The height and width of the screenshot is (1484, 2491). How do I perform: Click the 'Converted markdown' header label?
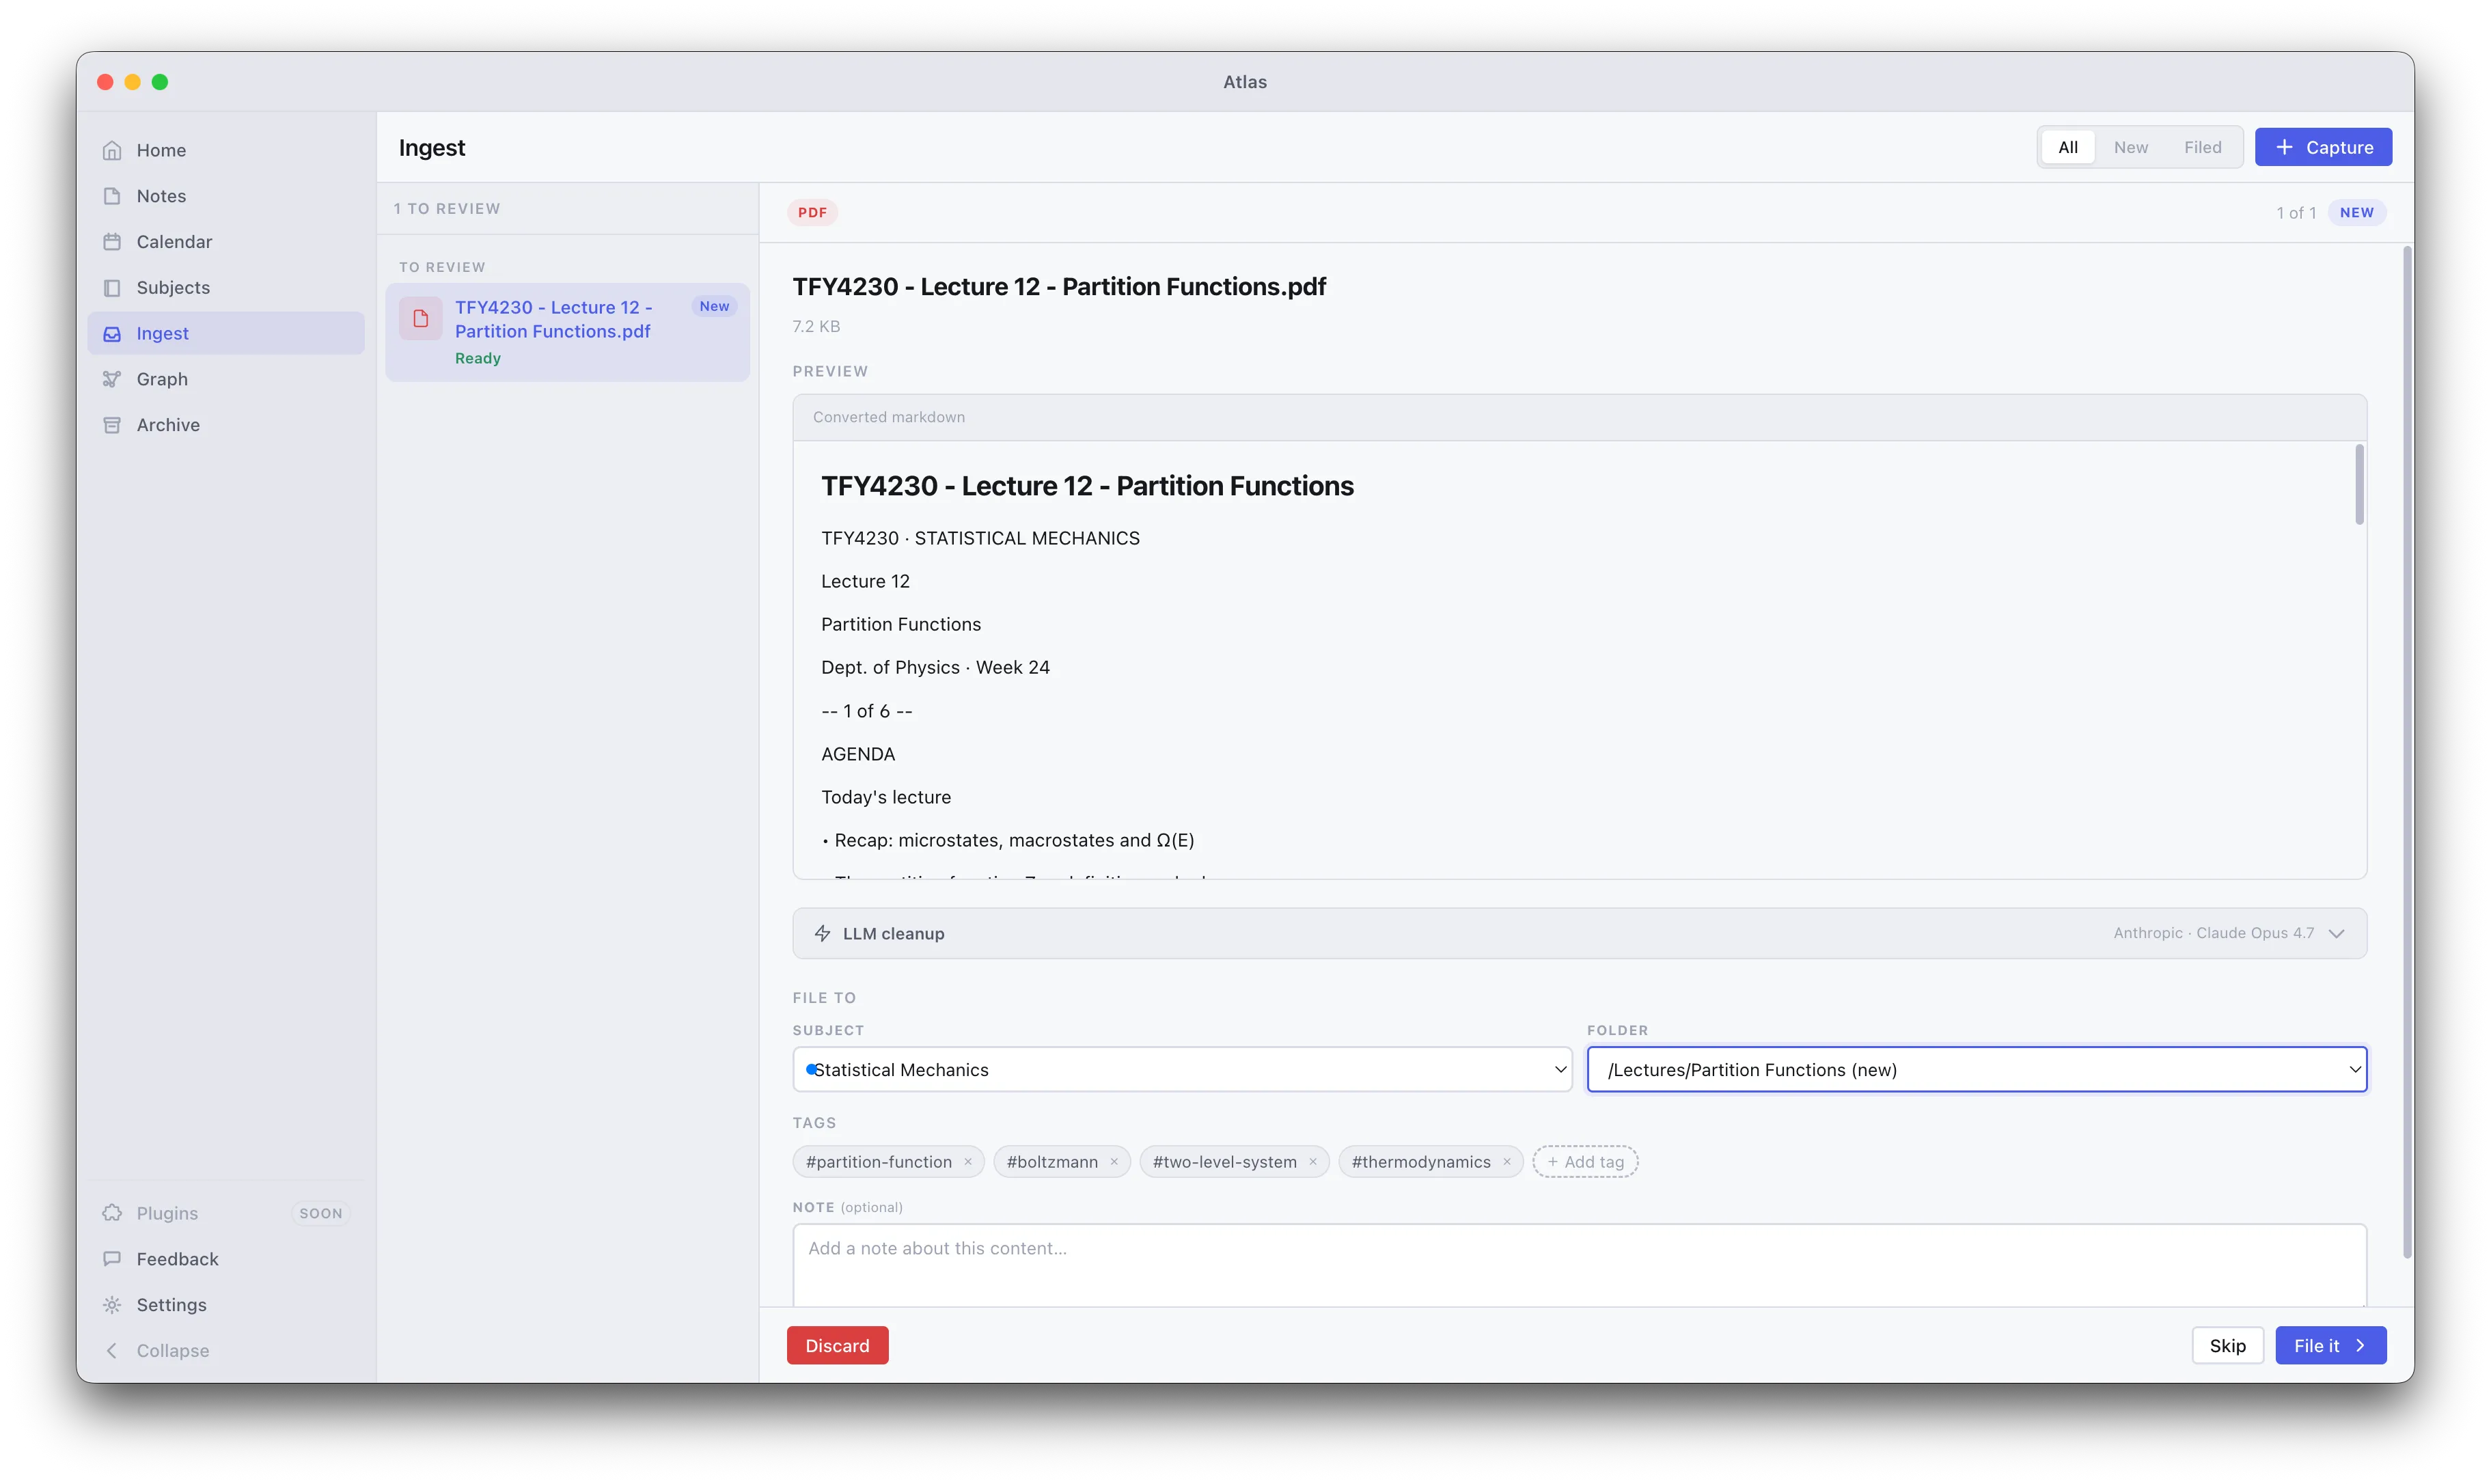pyautogui.click(x=888, y=417)
